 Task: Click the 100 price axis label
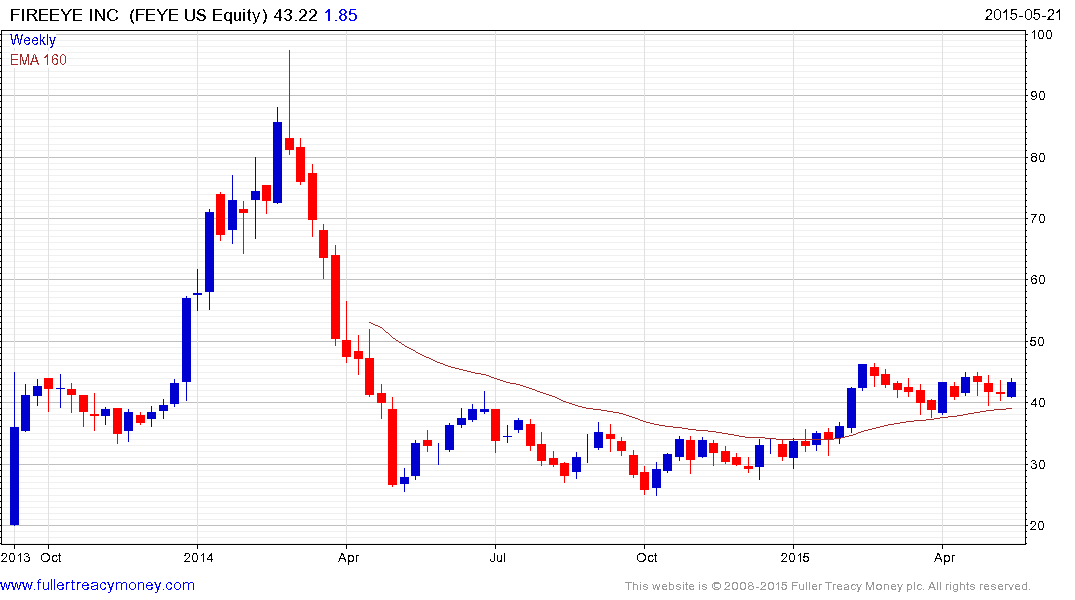pos(1042,34)
